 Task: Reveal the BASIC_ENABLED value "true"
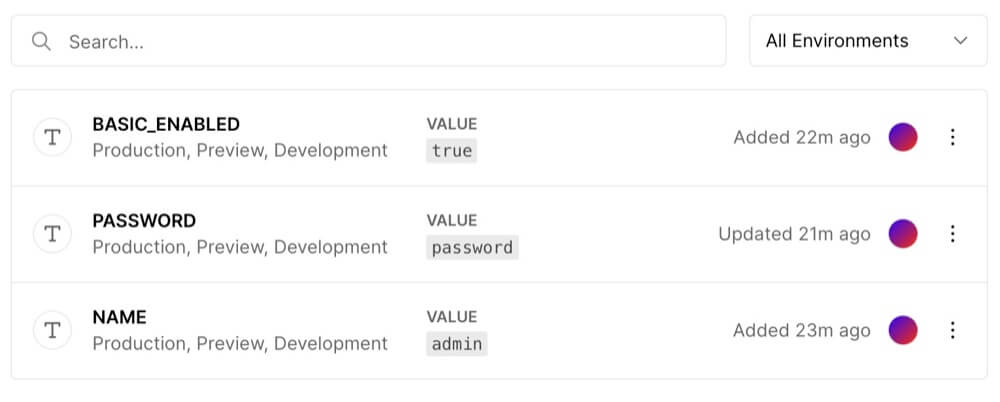pos(452,151)
